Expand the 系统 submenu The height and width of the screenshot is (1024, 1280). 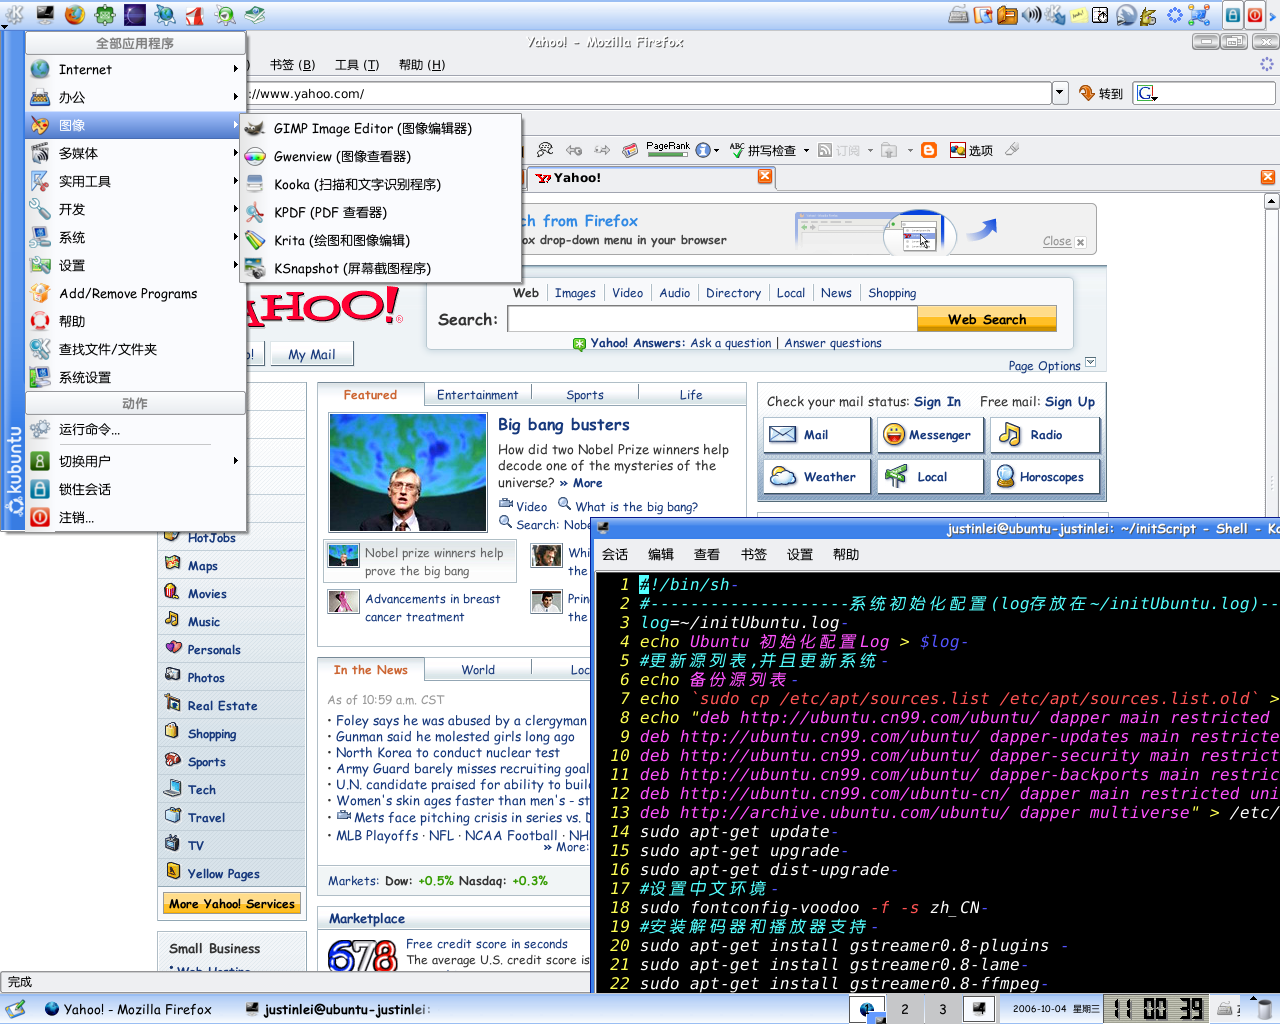(x=135, y=237)
